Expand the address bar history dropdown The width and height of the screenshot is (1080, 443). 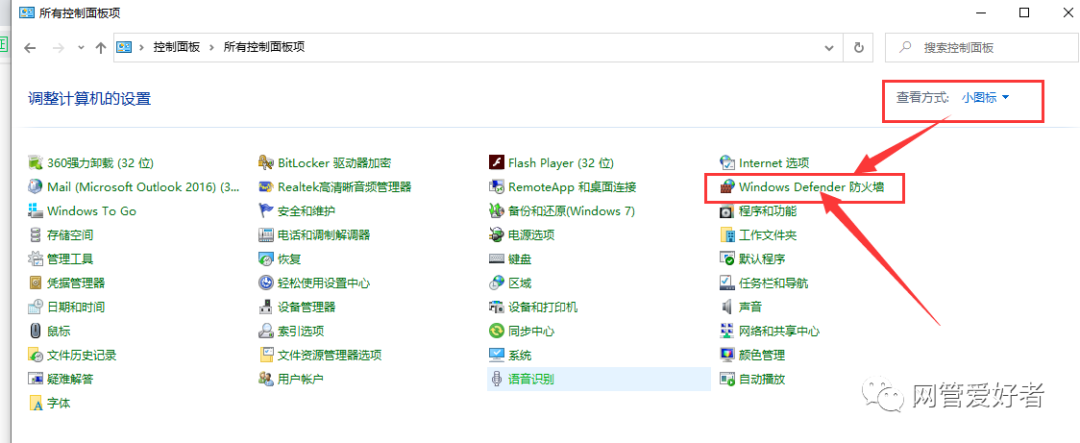[829, 48]
